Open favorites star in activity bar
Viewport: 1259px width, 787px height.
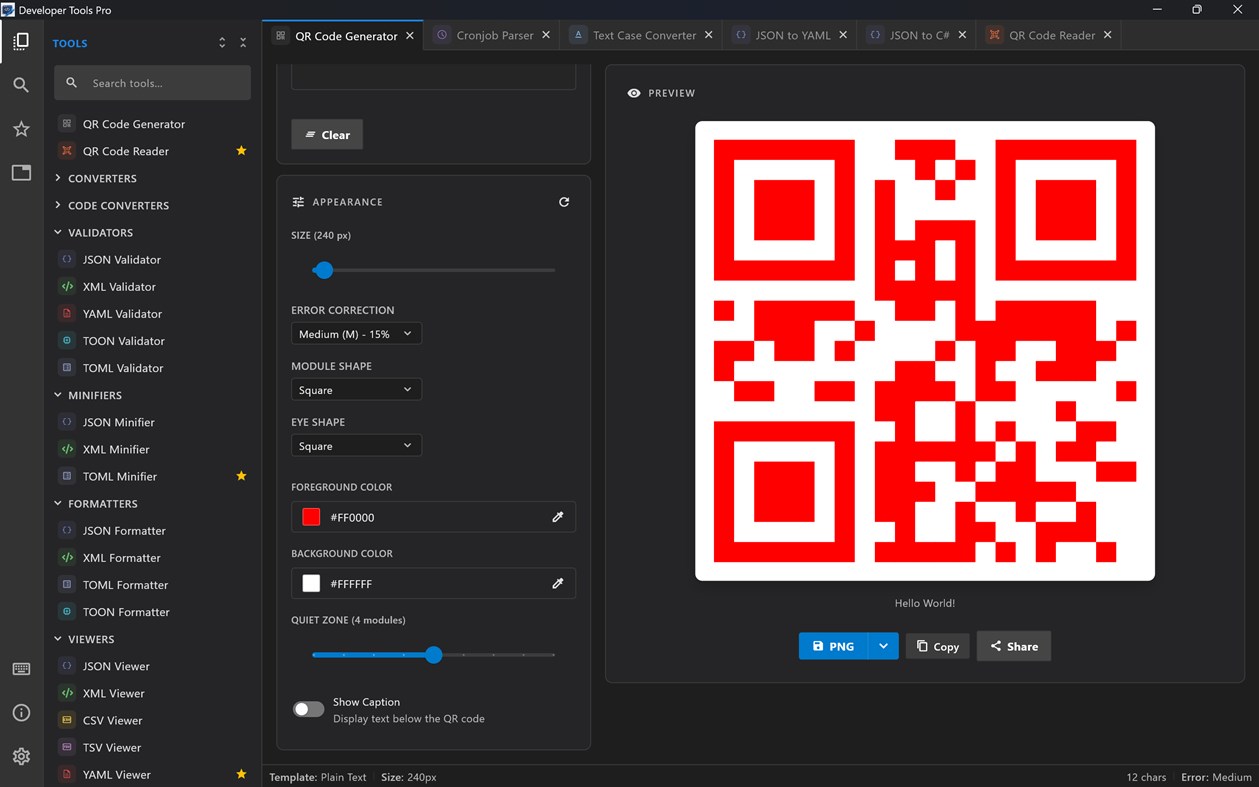21,129
